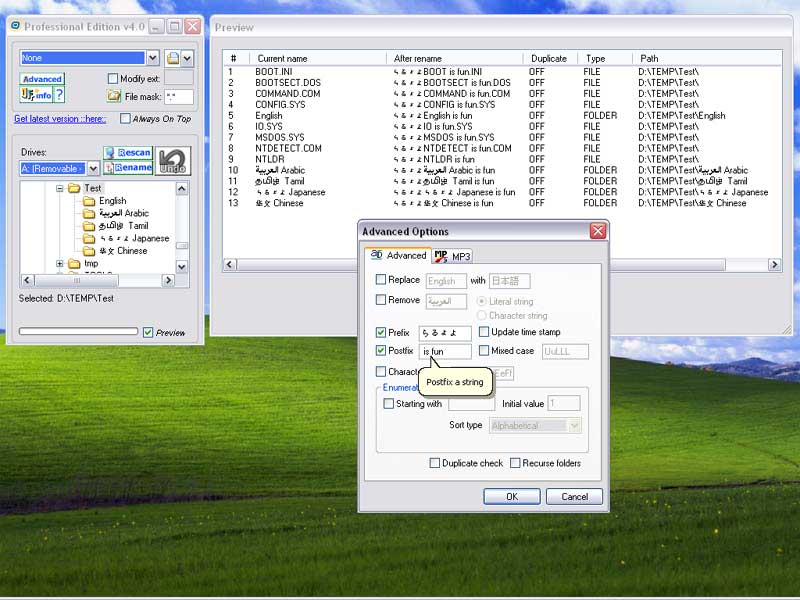Select the Character string radio button

click(x=481, y=315)
